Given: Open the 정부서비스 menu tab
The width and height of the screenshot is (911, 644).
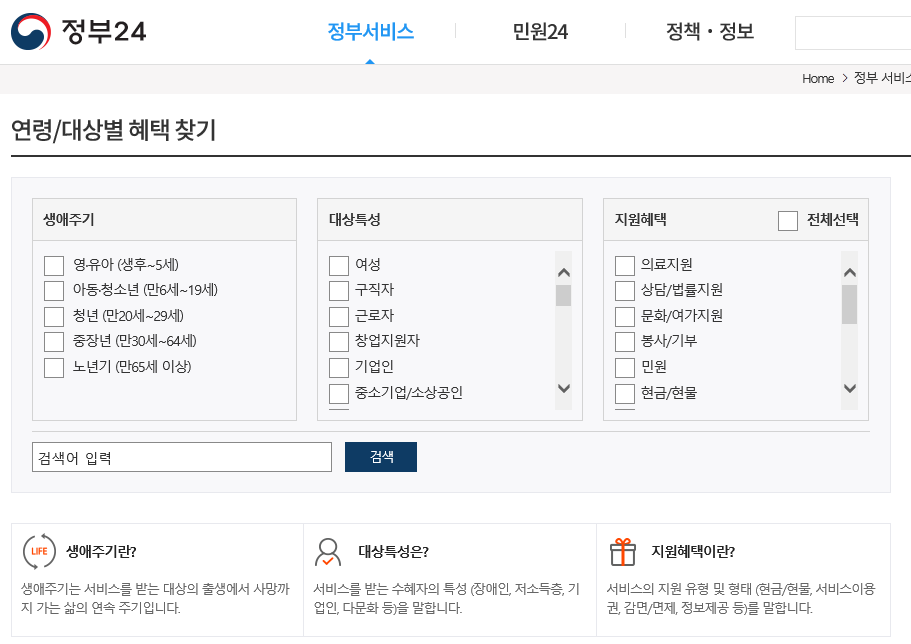Looking at the screenshot, I should point(370,32).
